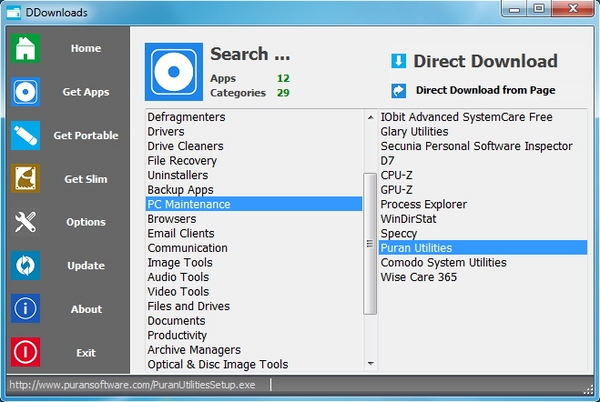This screenshot has height=402, width=600.
Task: Select Process Explorer app entry
Action: [x=483, y=204]
